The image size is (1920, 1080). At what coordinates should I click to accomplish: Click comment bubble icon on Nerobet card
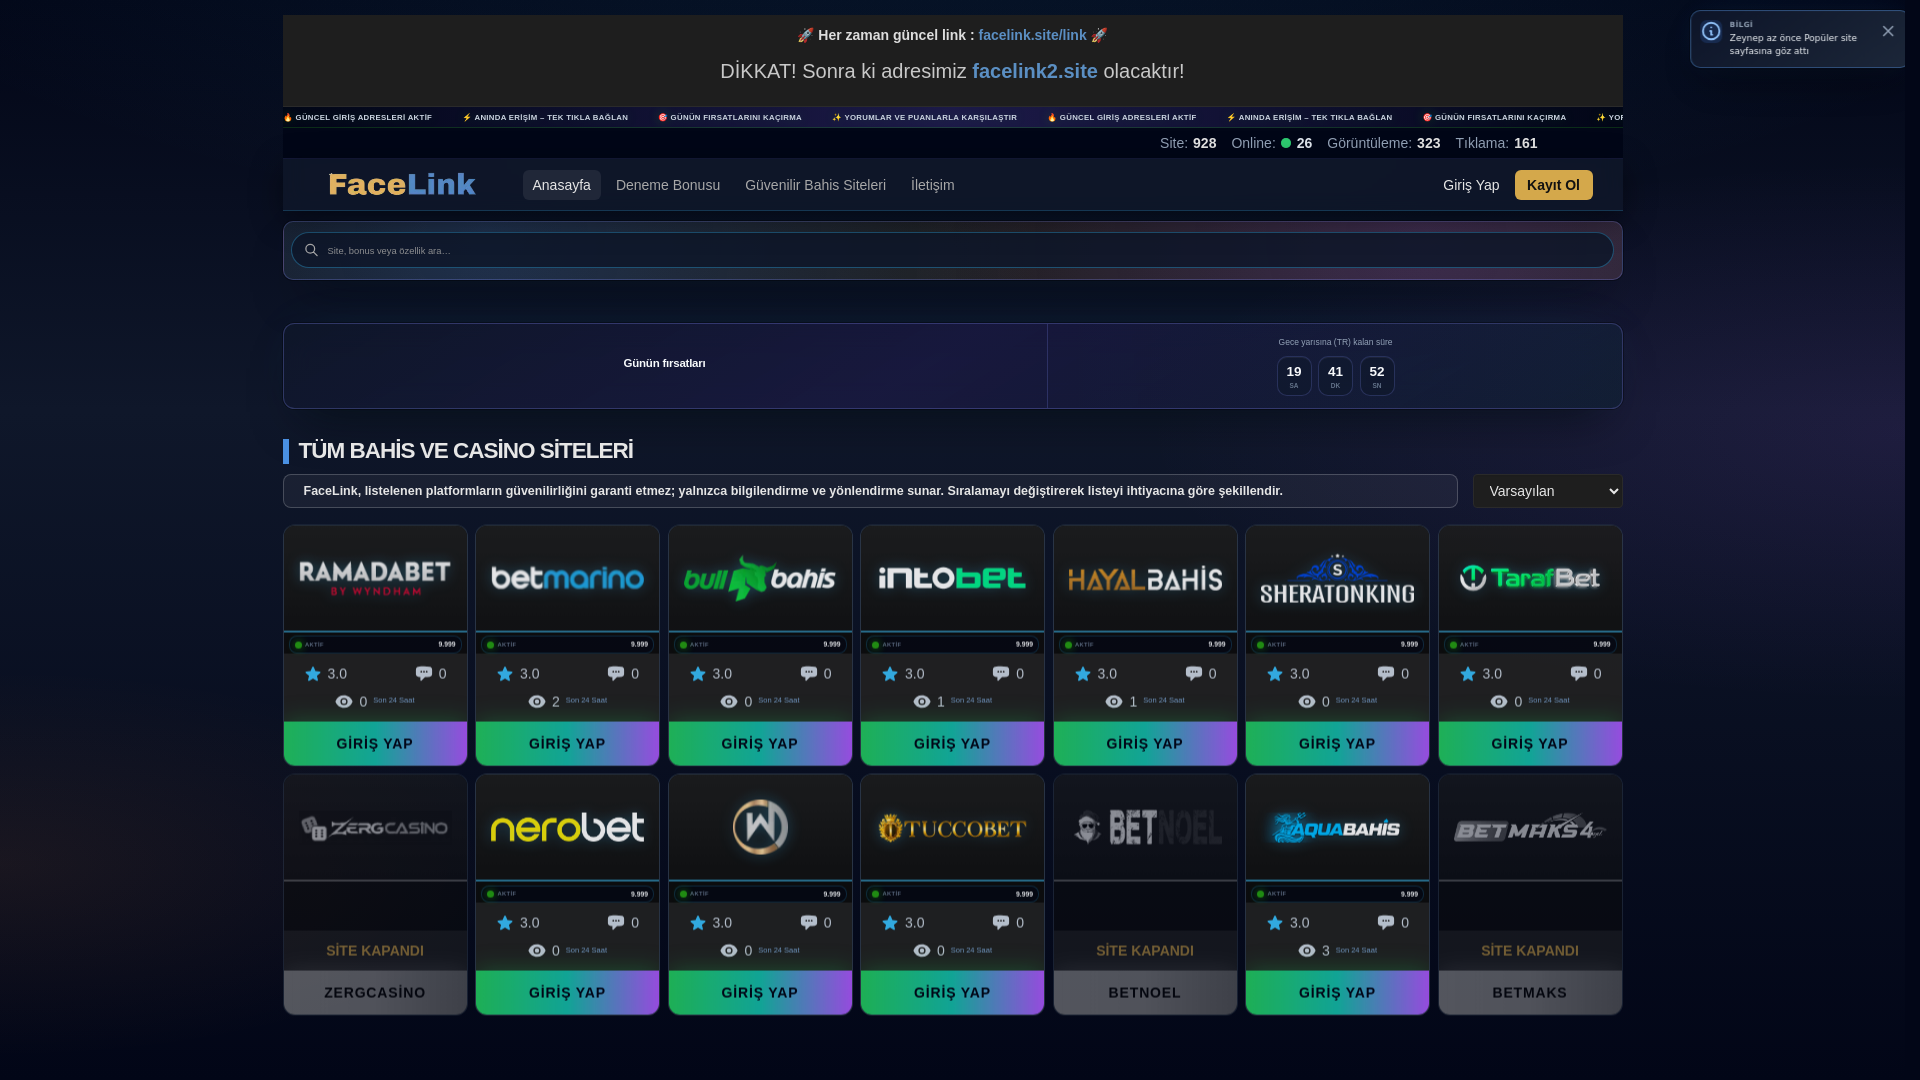click(616, 922)
